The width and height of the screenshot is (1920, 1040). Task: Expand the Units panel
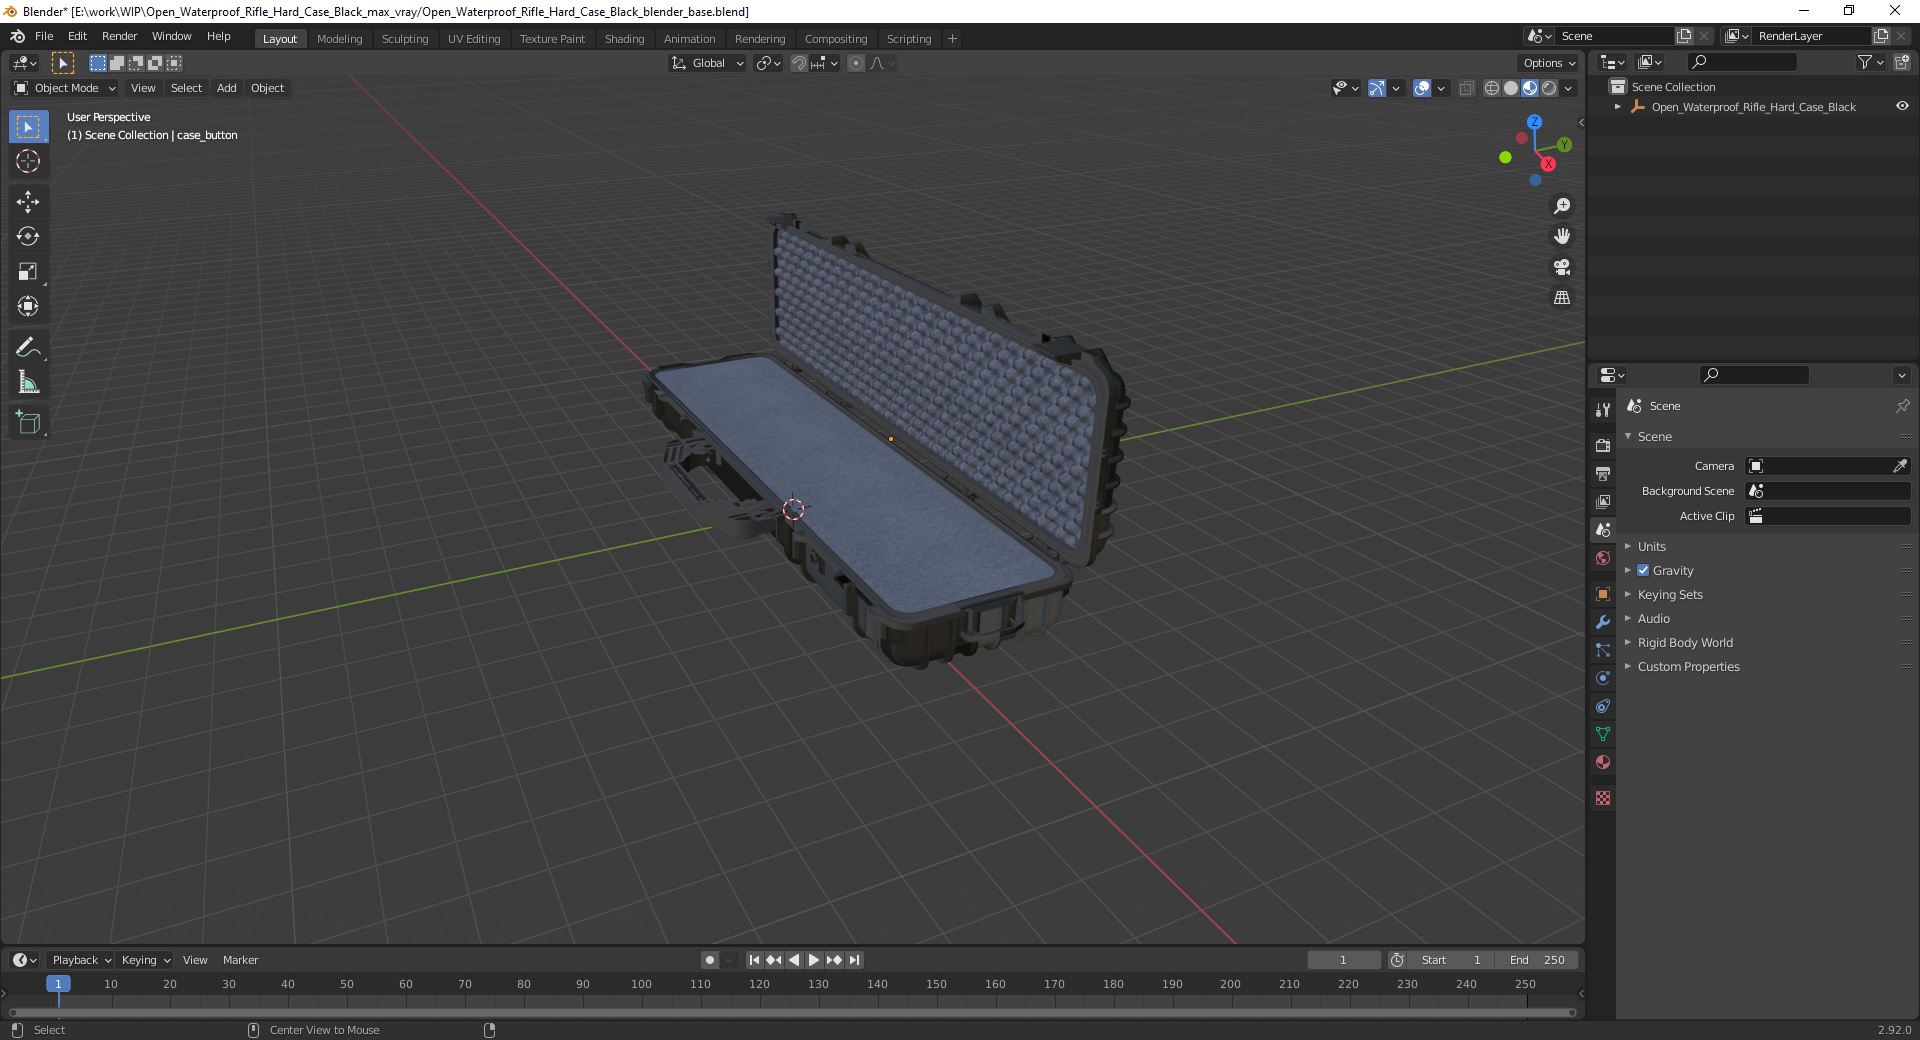[1651, 546]
